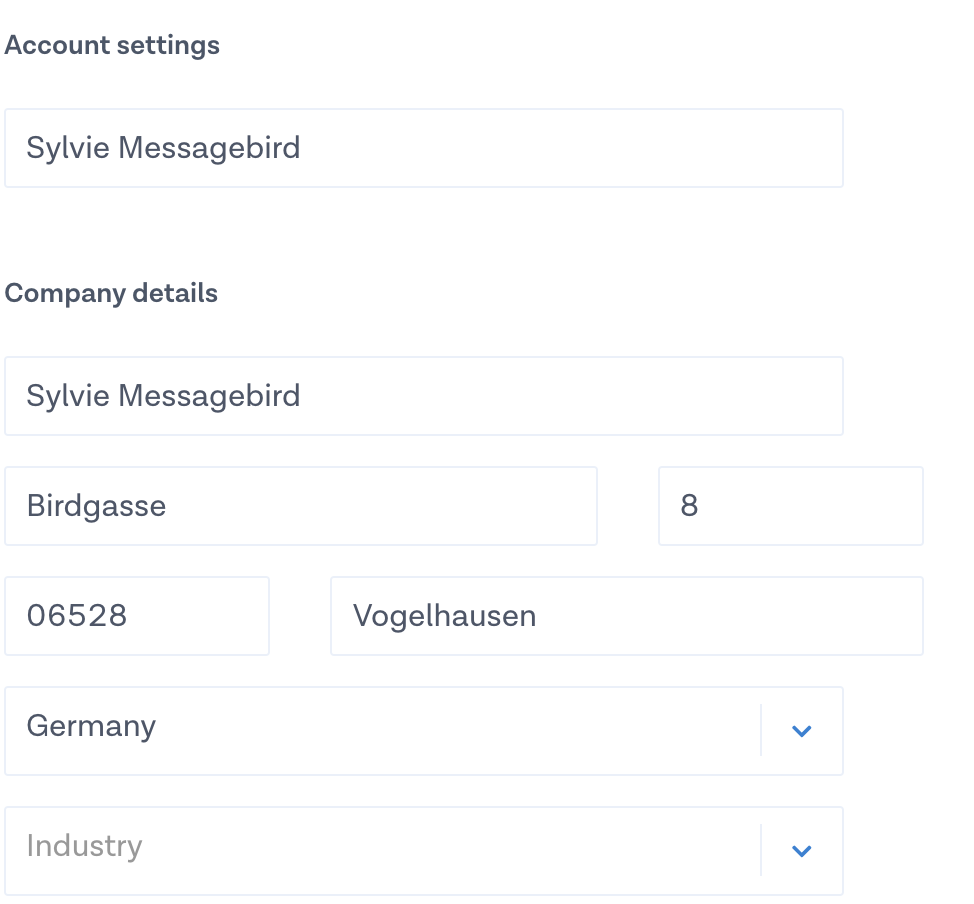Viewport: 974px width, 904px height.
Task: Click the gray Industry placeholder text
Action: (x=84, y=846)
